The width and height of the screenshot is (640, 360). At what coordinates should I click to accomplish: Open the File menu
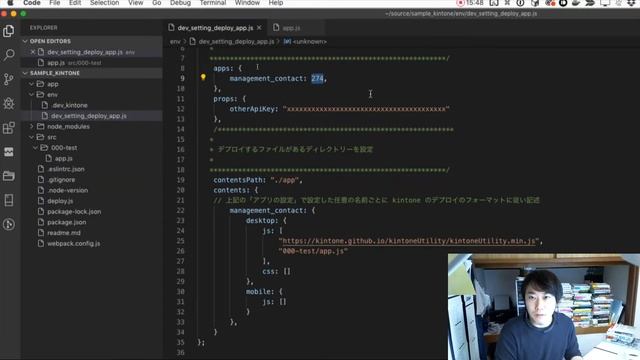click(x=54, y=3)
